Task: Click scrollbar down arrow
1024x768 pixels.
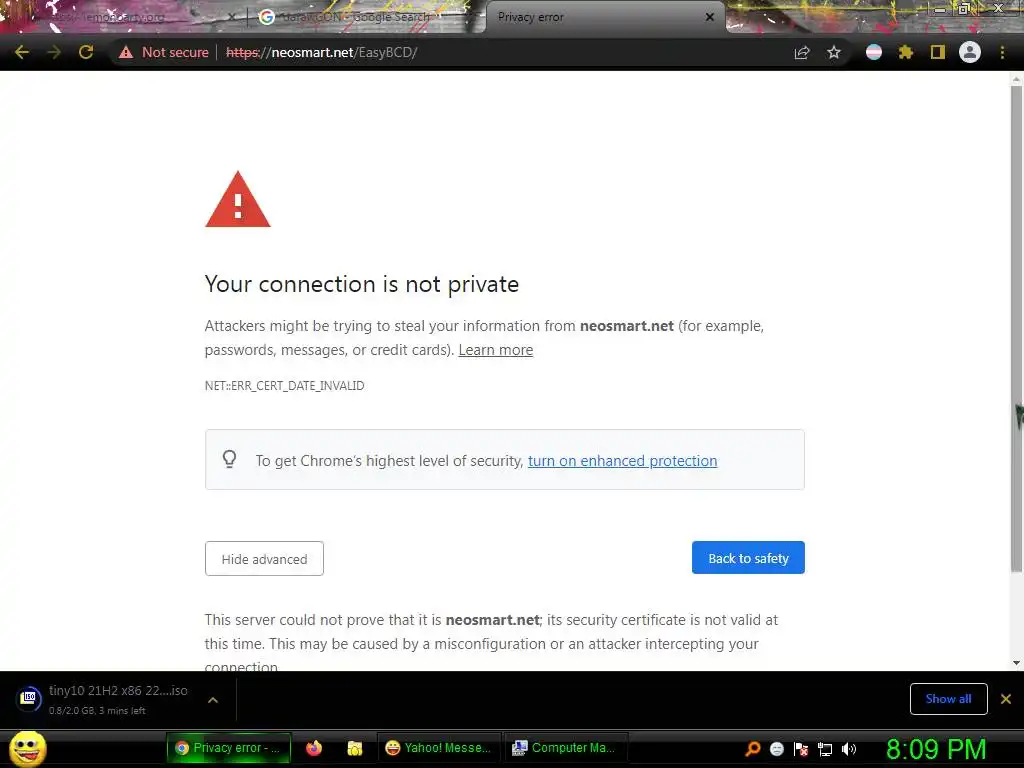Action: [x=1016, y=663]
